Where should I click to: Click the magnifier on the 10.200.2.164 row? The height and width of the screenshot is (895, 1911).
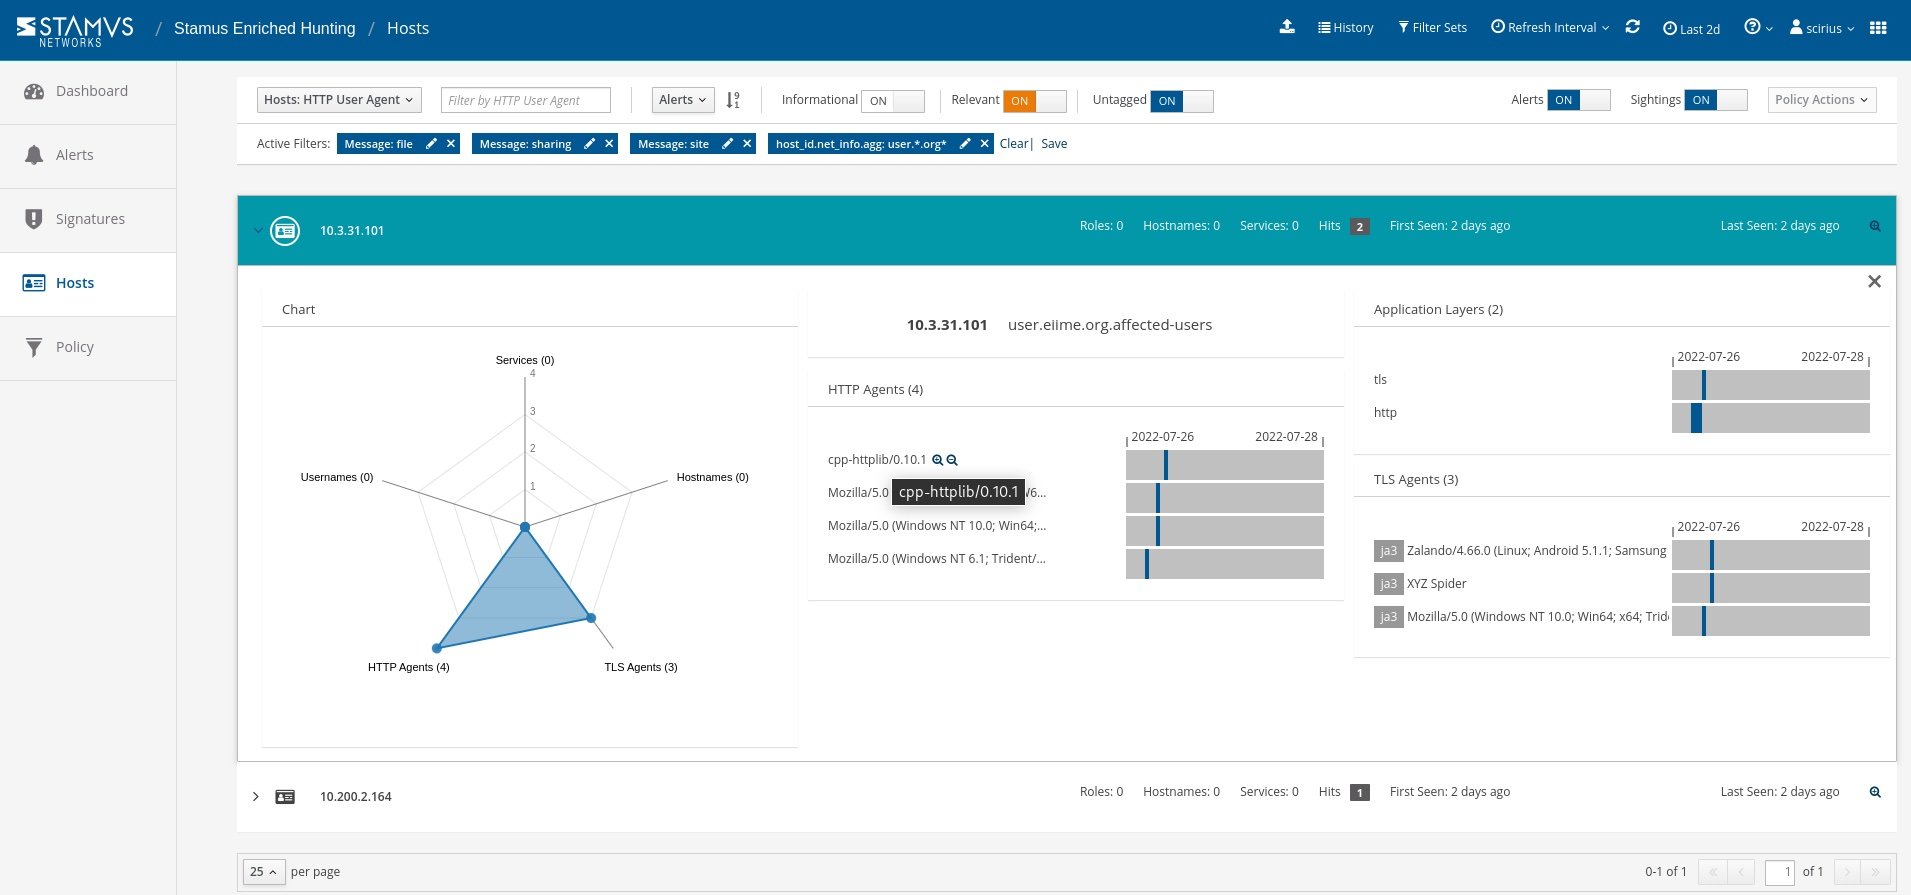pos(1875,792)
